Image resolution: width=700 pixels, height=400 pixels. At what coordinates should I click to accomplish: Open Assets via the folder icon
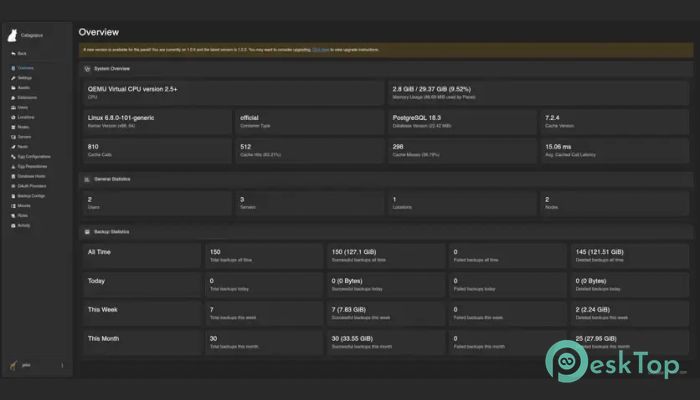click(x=13, y=88)
